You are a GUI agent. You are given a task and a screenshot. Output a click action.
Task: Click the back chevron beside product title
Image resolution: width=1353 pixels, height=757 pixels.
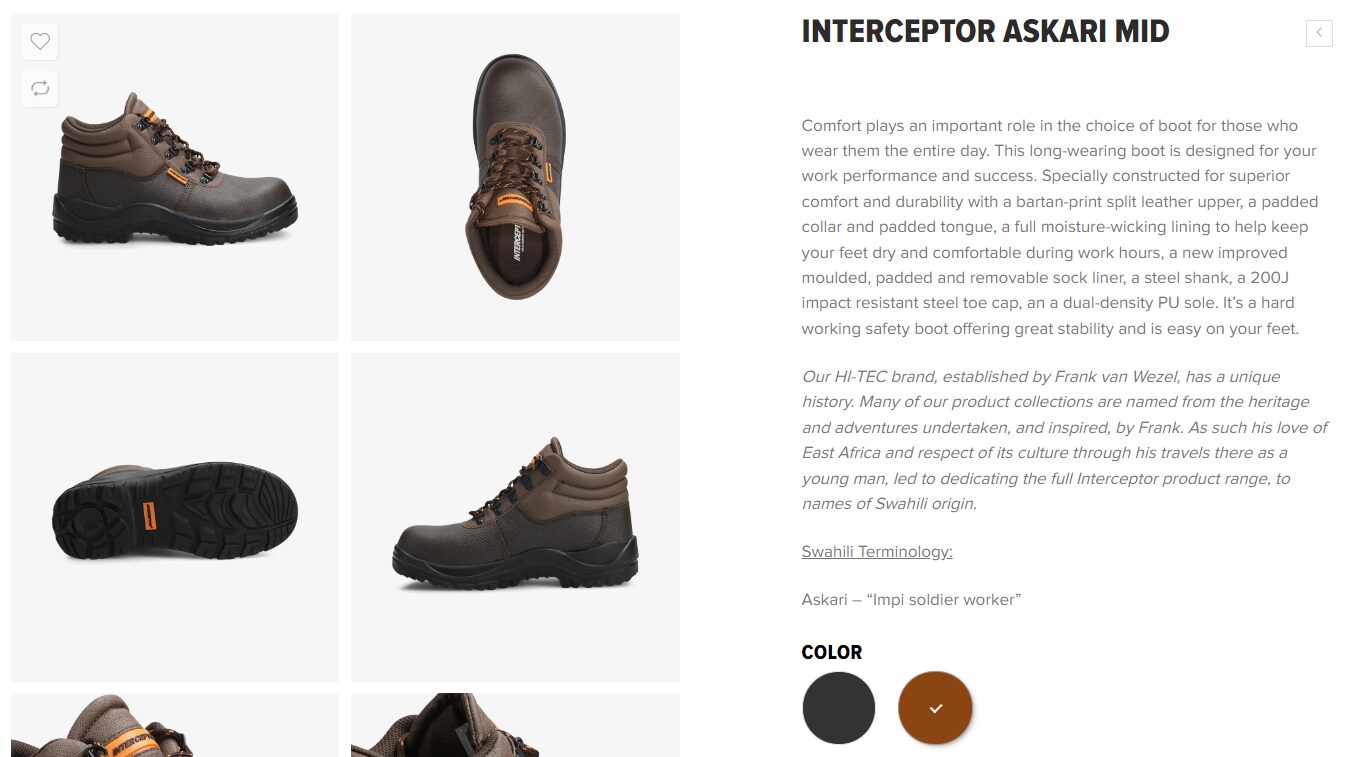[x=1319, y=33]
